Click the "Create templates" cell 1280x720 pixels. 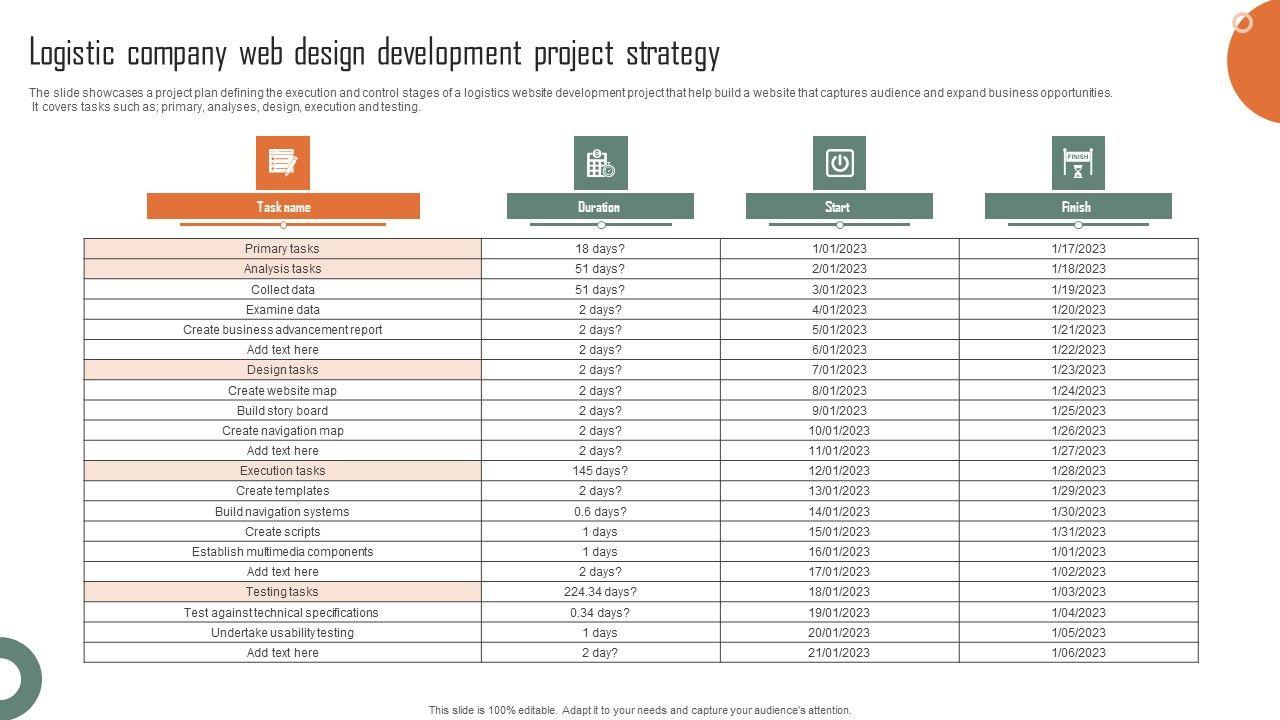pyautogui.click(x=283, y=491)
